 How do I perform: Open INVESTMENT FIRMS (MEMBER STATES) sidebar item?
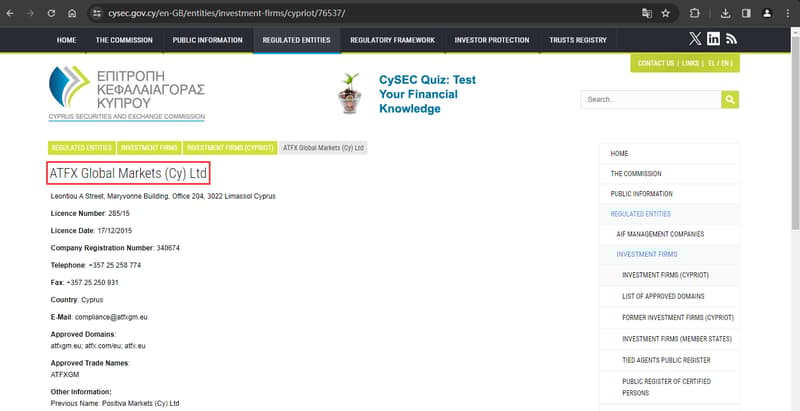point(669,339)
